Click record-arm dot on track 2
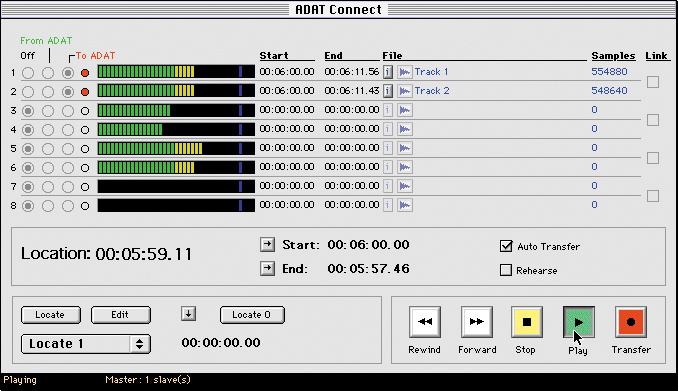This screenshot has width=678, height=391. 85,92
